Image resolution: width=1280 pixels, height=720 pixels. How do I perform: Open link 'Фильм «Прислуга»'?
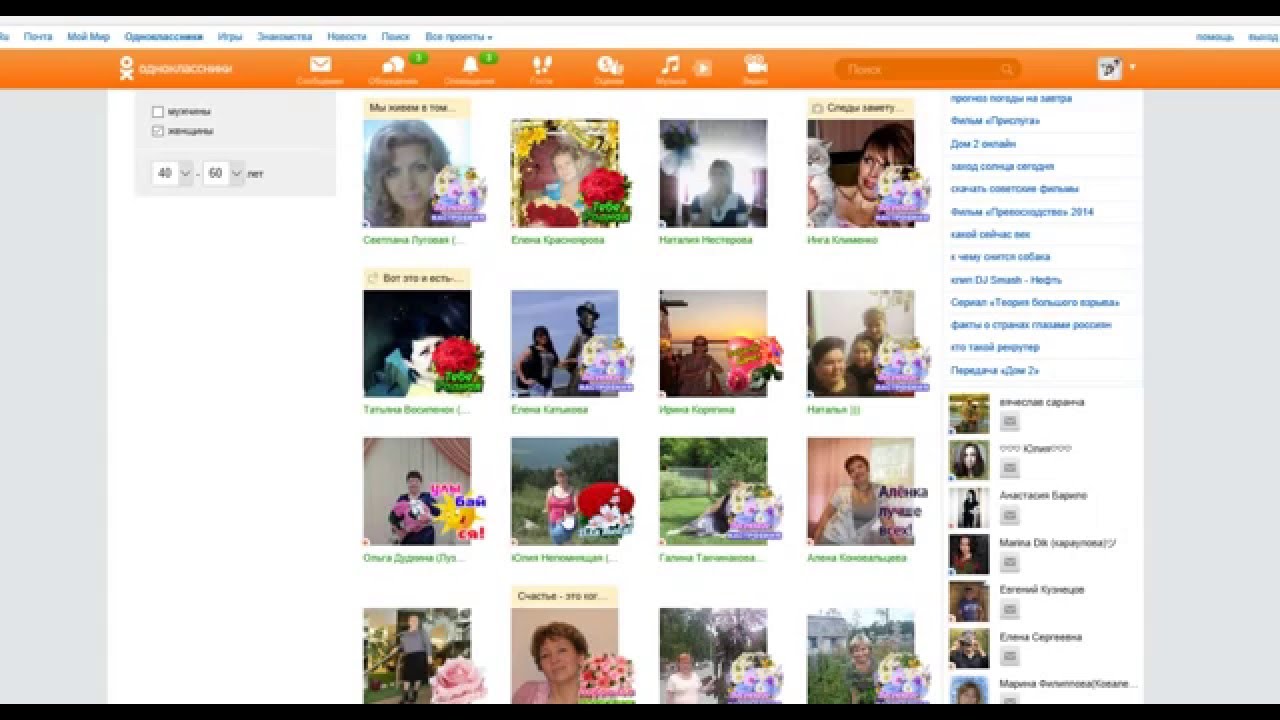click(995, 121)
